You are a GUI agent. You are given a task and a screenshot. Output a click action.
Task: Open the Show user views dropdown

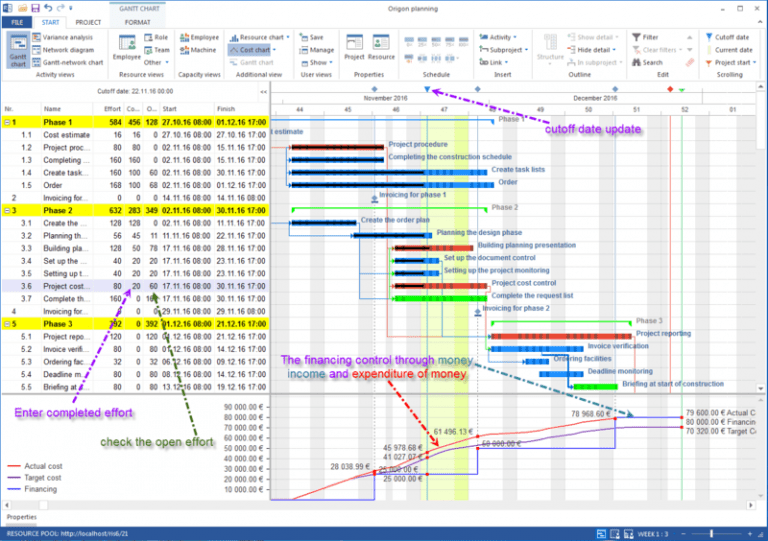tap(316, 63)
